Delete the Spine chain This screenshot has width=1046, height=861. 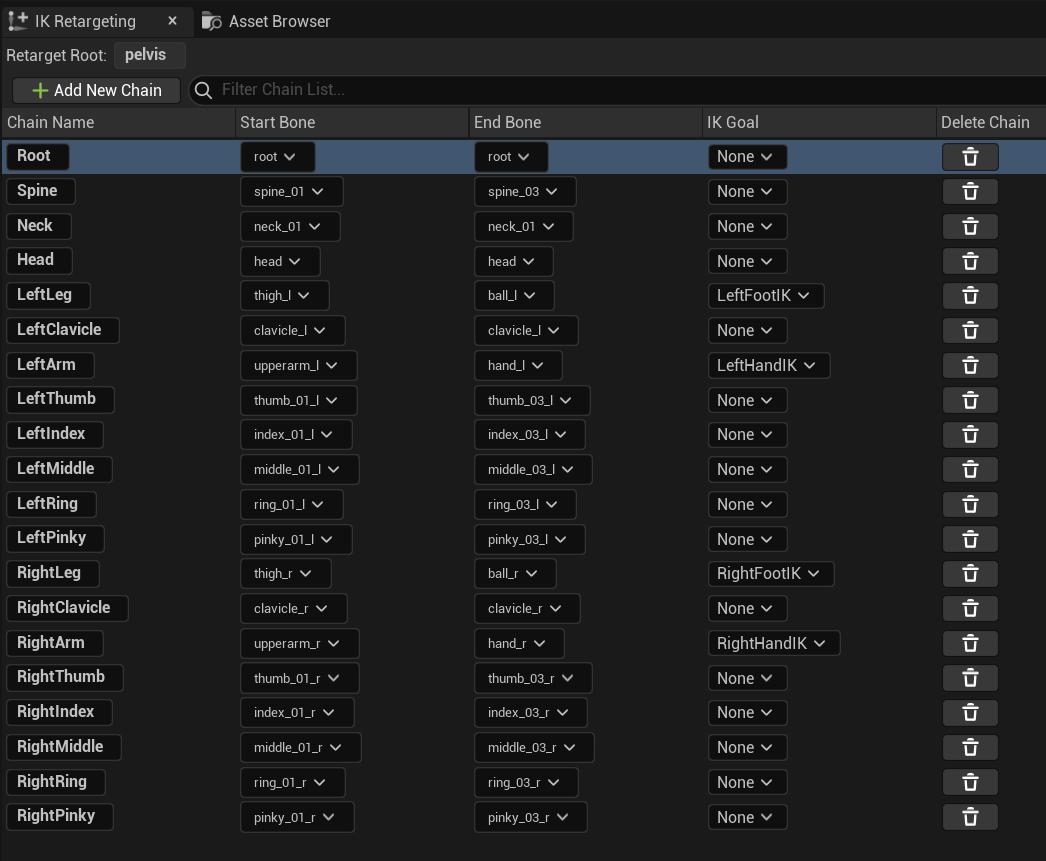pos(970,191)
